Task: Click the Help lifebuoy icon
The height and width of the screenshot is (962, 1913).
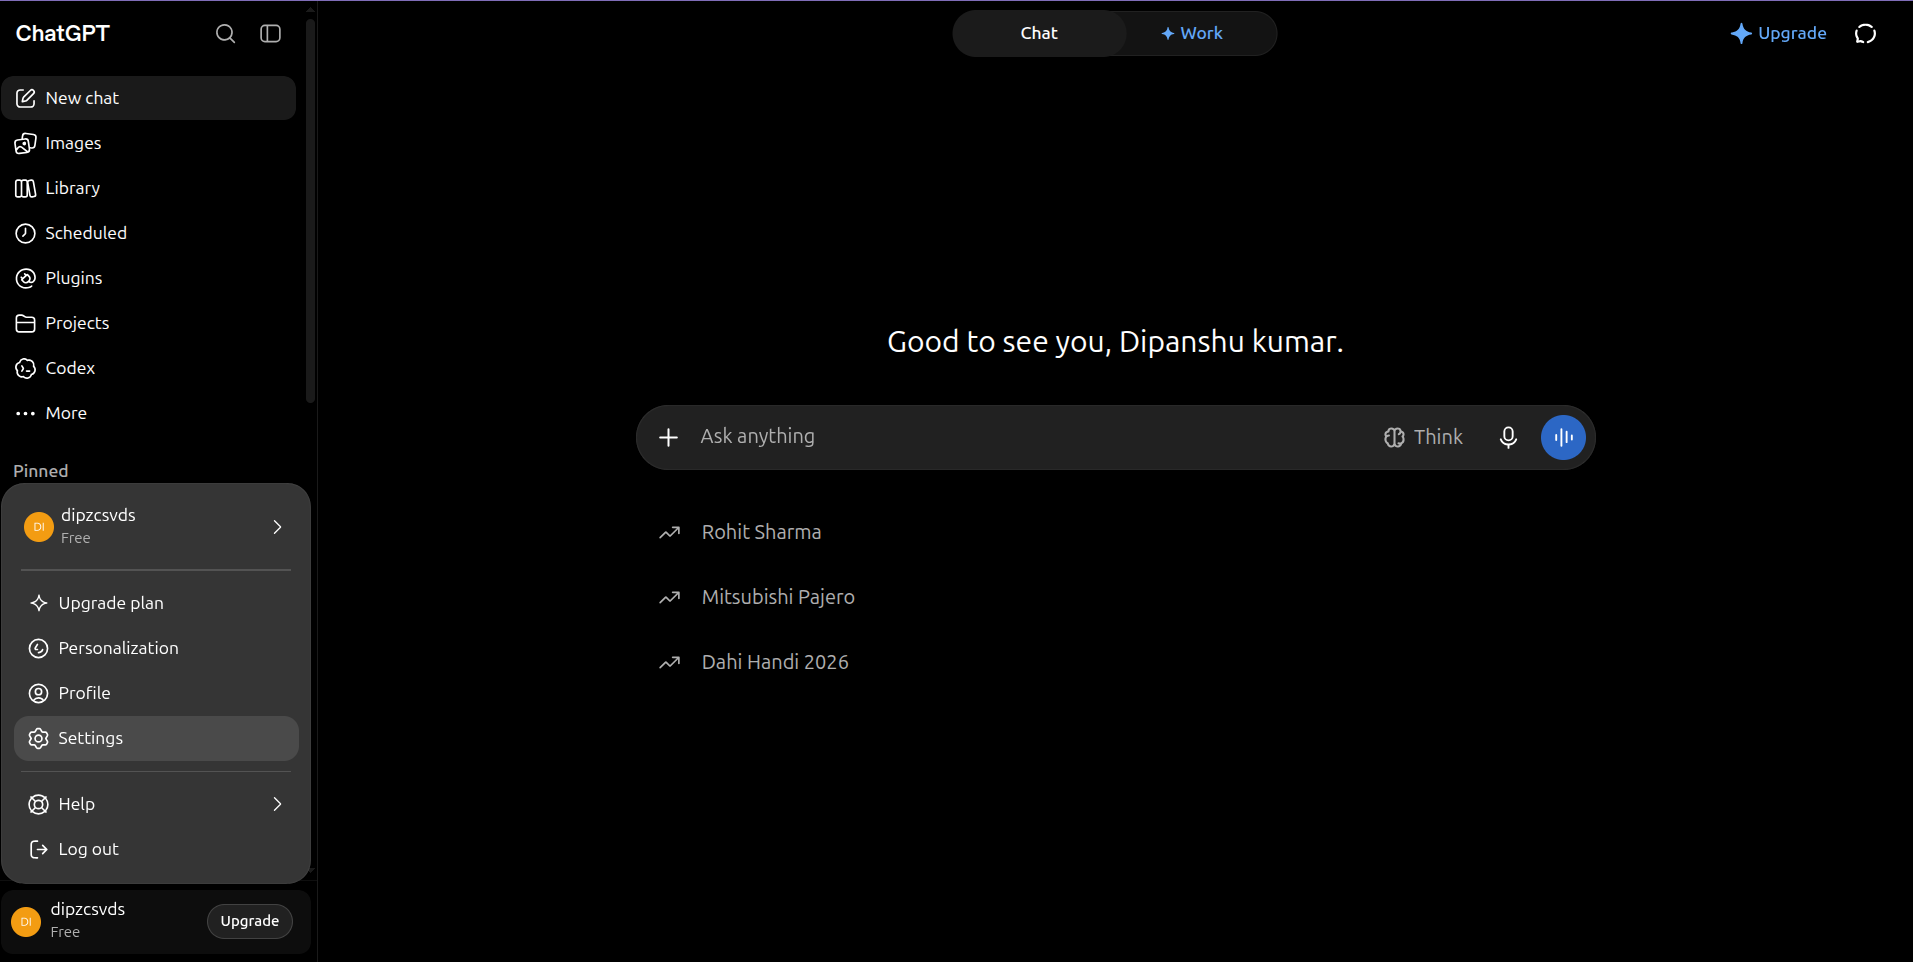Action: [39, 804]
